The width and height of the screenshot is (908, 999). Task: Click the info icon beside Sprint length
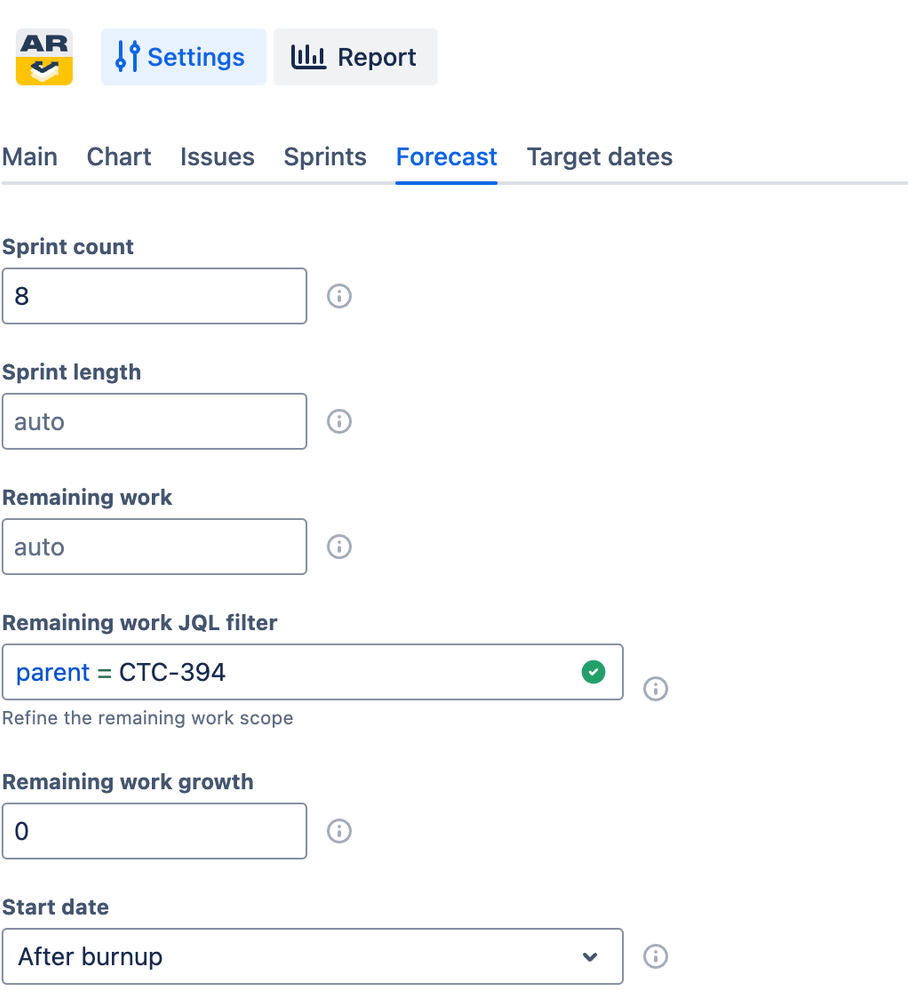point(339,421)
